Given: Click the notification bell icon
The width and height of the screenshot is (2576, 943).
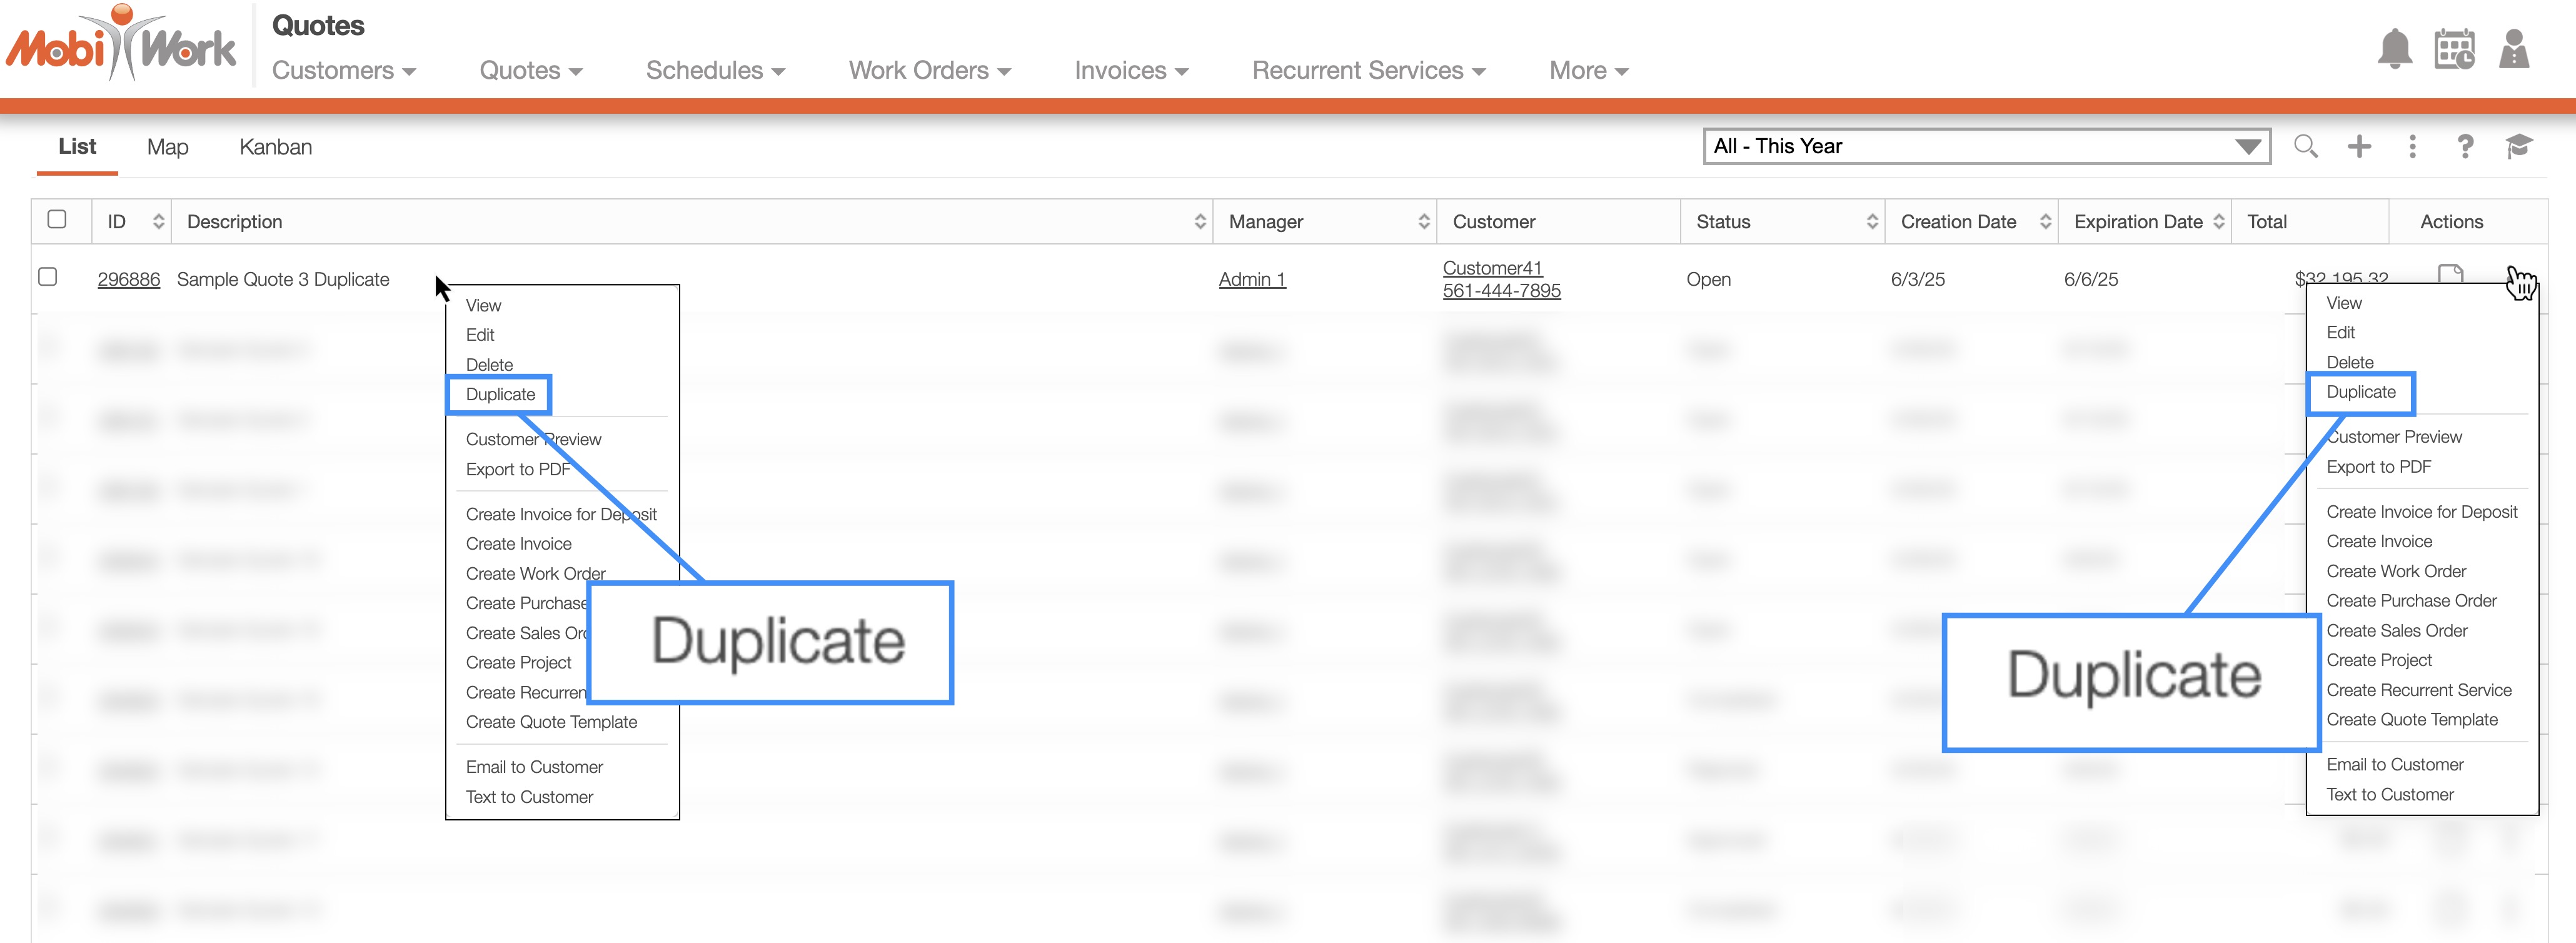Looking at the screenshot, I should (2394, 49).
